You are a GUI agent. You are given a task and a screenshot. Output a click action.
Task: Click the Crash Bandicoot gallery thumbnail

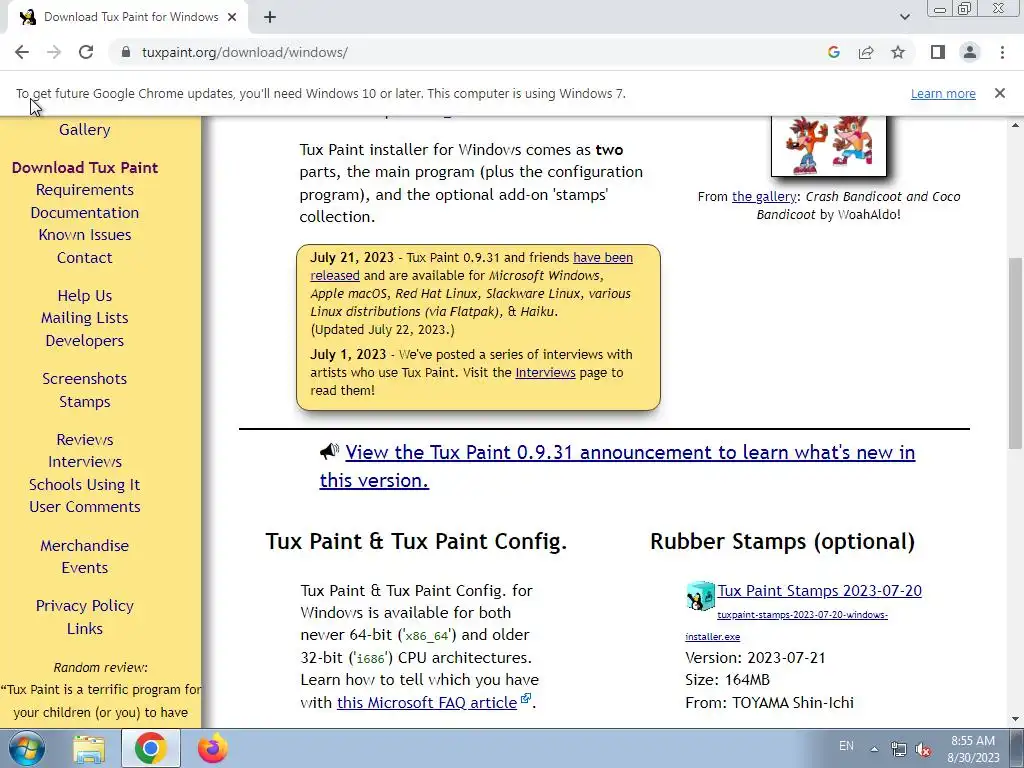point(829,146)
